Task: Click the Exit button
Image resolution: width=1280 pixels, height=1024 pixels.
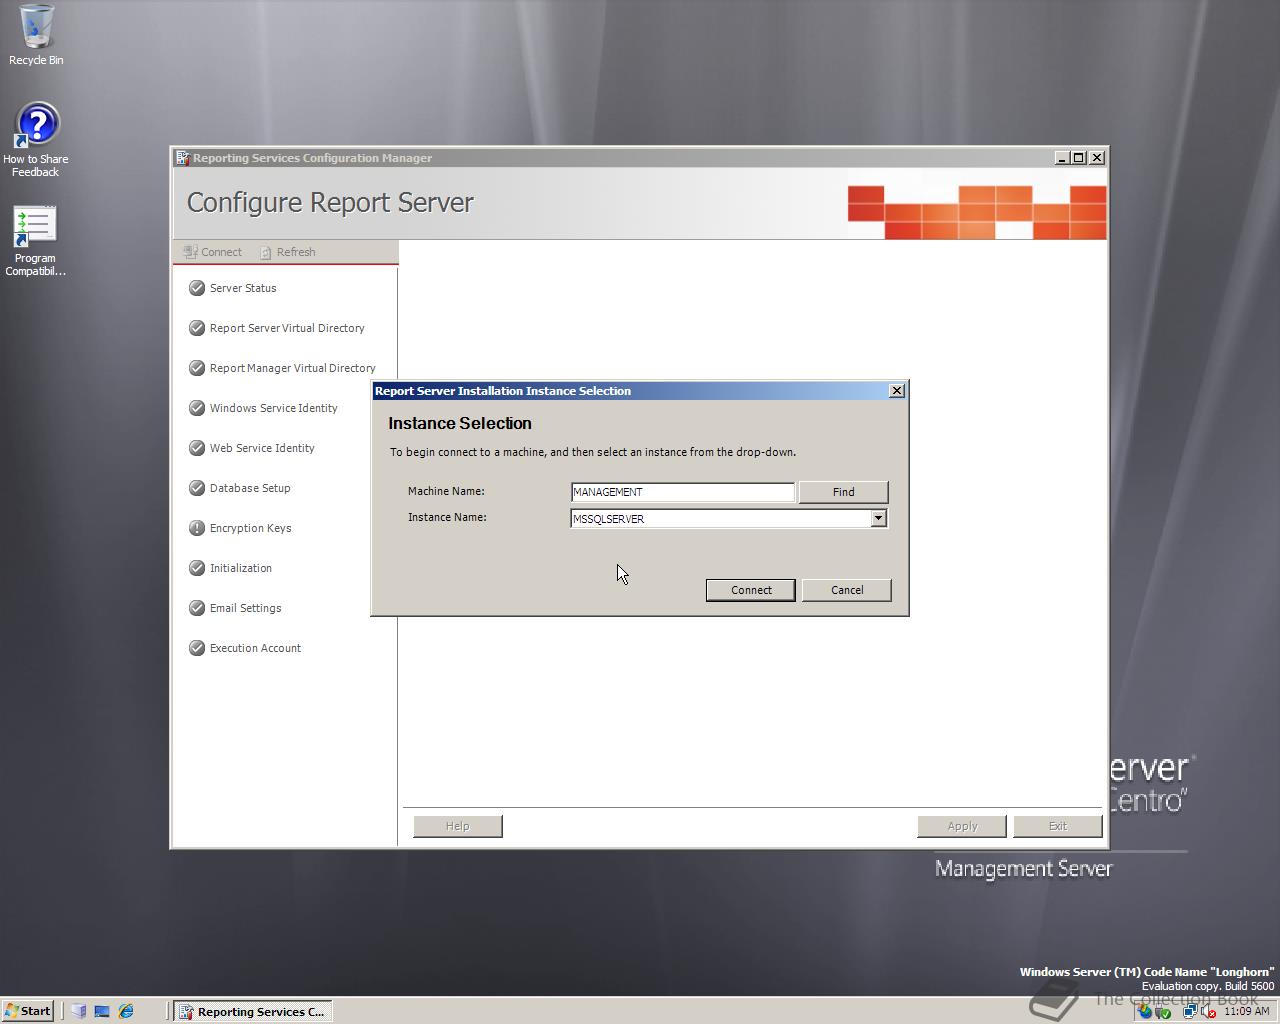Action: click(x=1058, y=826)
